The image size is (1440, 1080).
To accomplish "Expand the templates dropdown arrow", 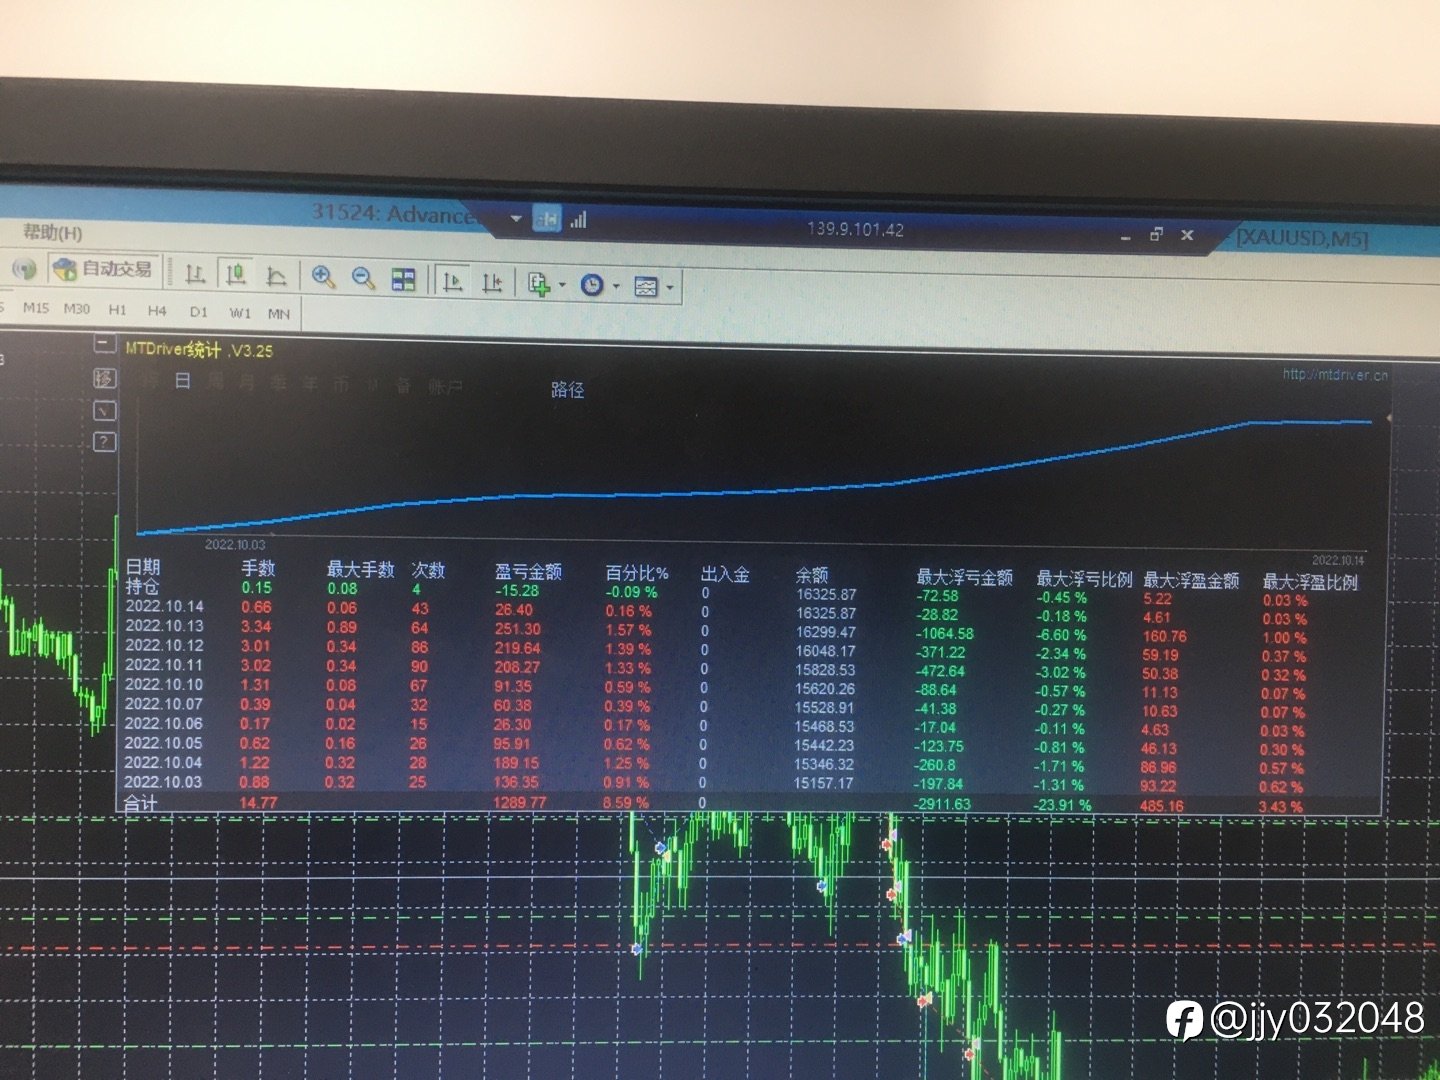I will pos(670,288).
